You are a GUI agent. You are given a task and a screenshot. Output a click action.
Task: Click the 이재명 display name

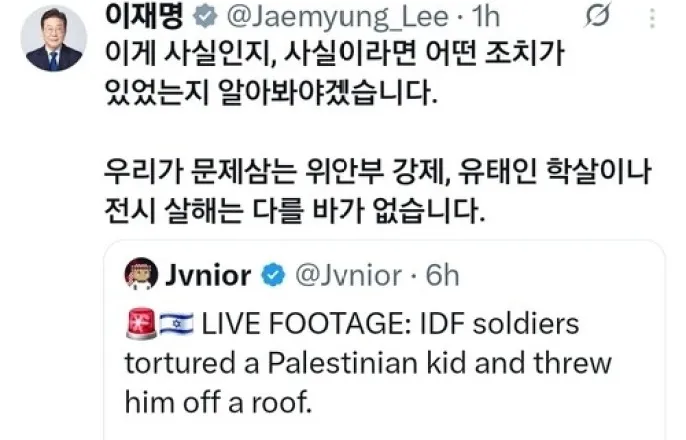click(x=144, y=16)
